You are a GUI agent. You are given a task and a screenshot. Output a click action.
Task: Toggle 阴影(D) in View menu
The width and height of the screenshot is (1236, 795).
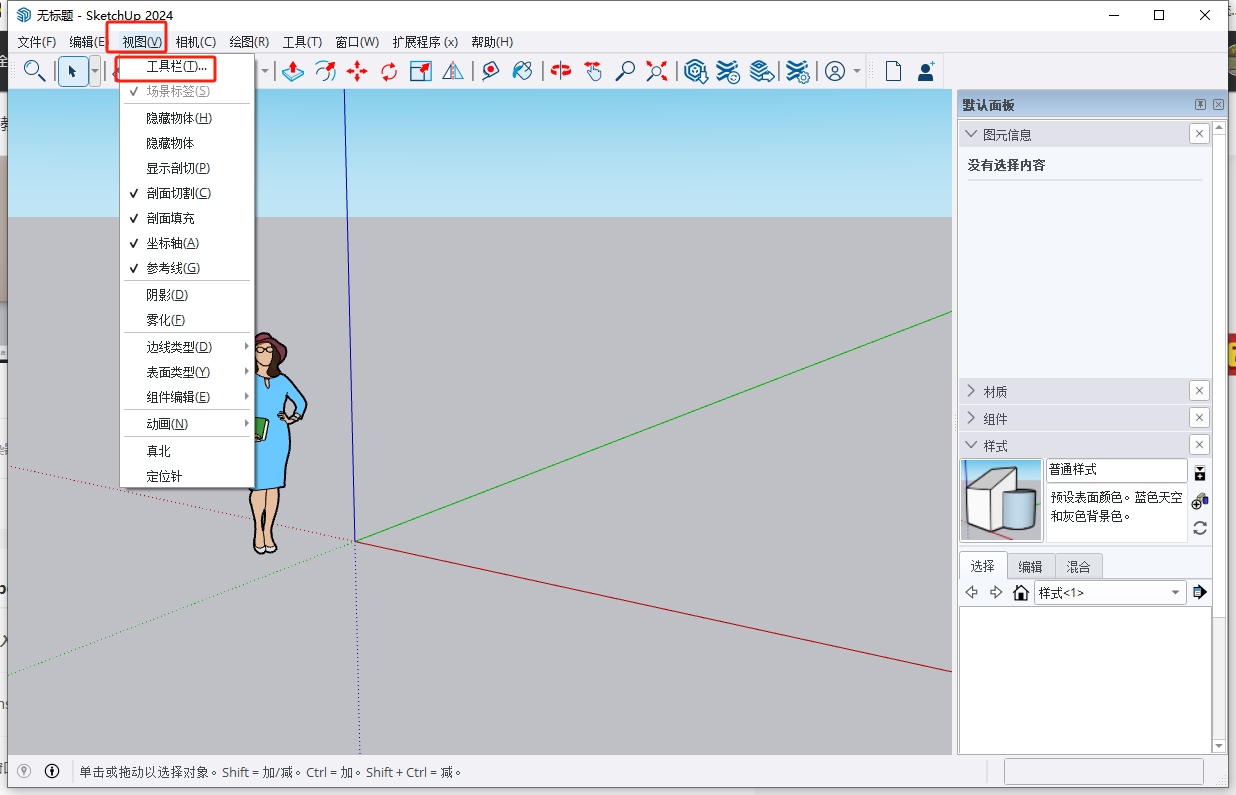click(187, 295)
